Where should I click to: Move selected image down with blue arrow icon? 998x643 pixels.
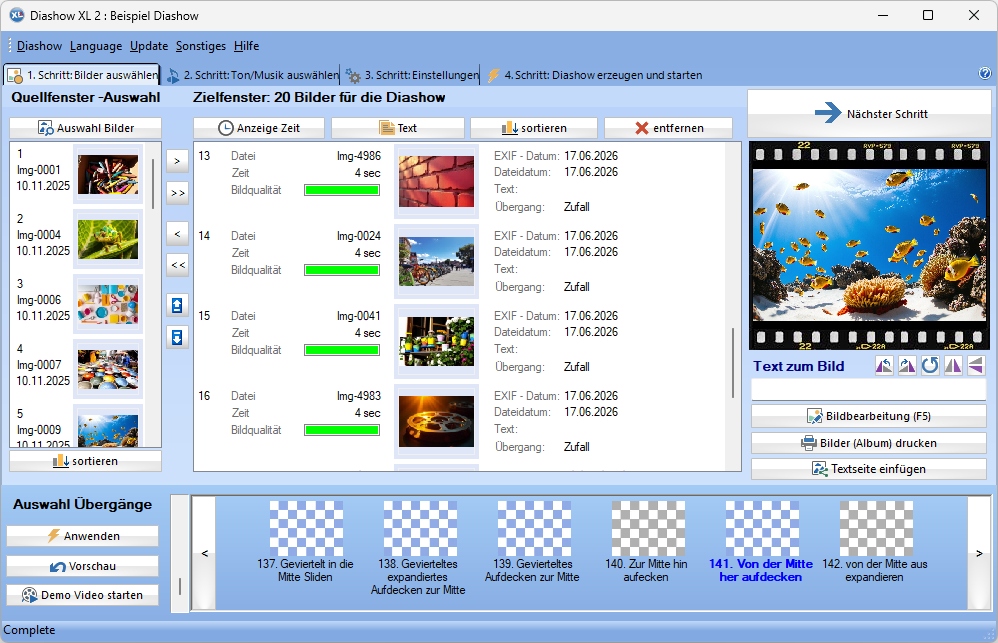pyautogui.click(x=178, y=337)
